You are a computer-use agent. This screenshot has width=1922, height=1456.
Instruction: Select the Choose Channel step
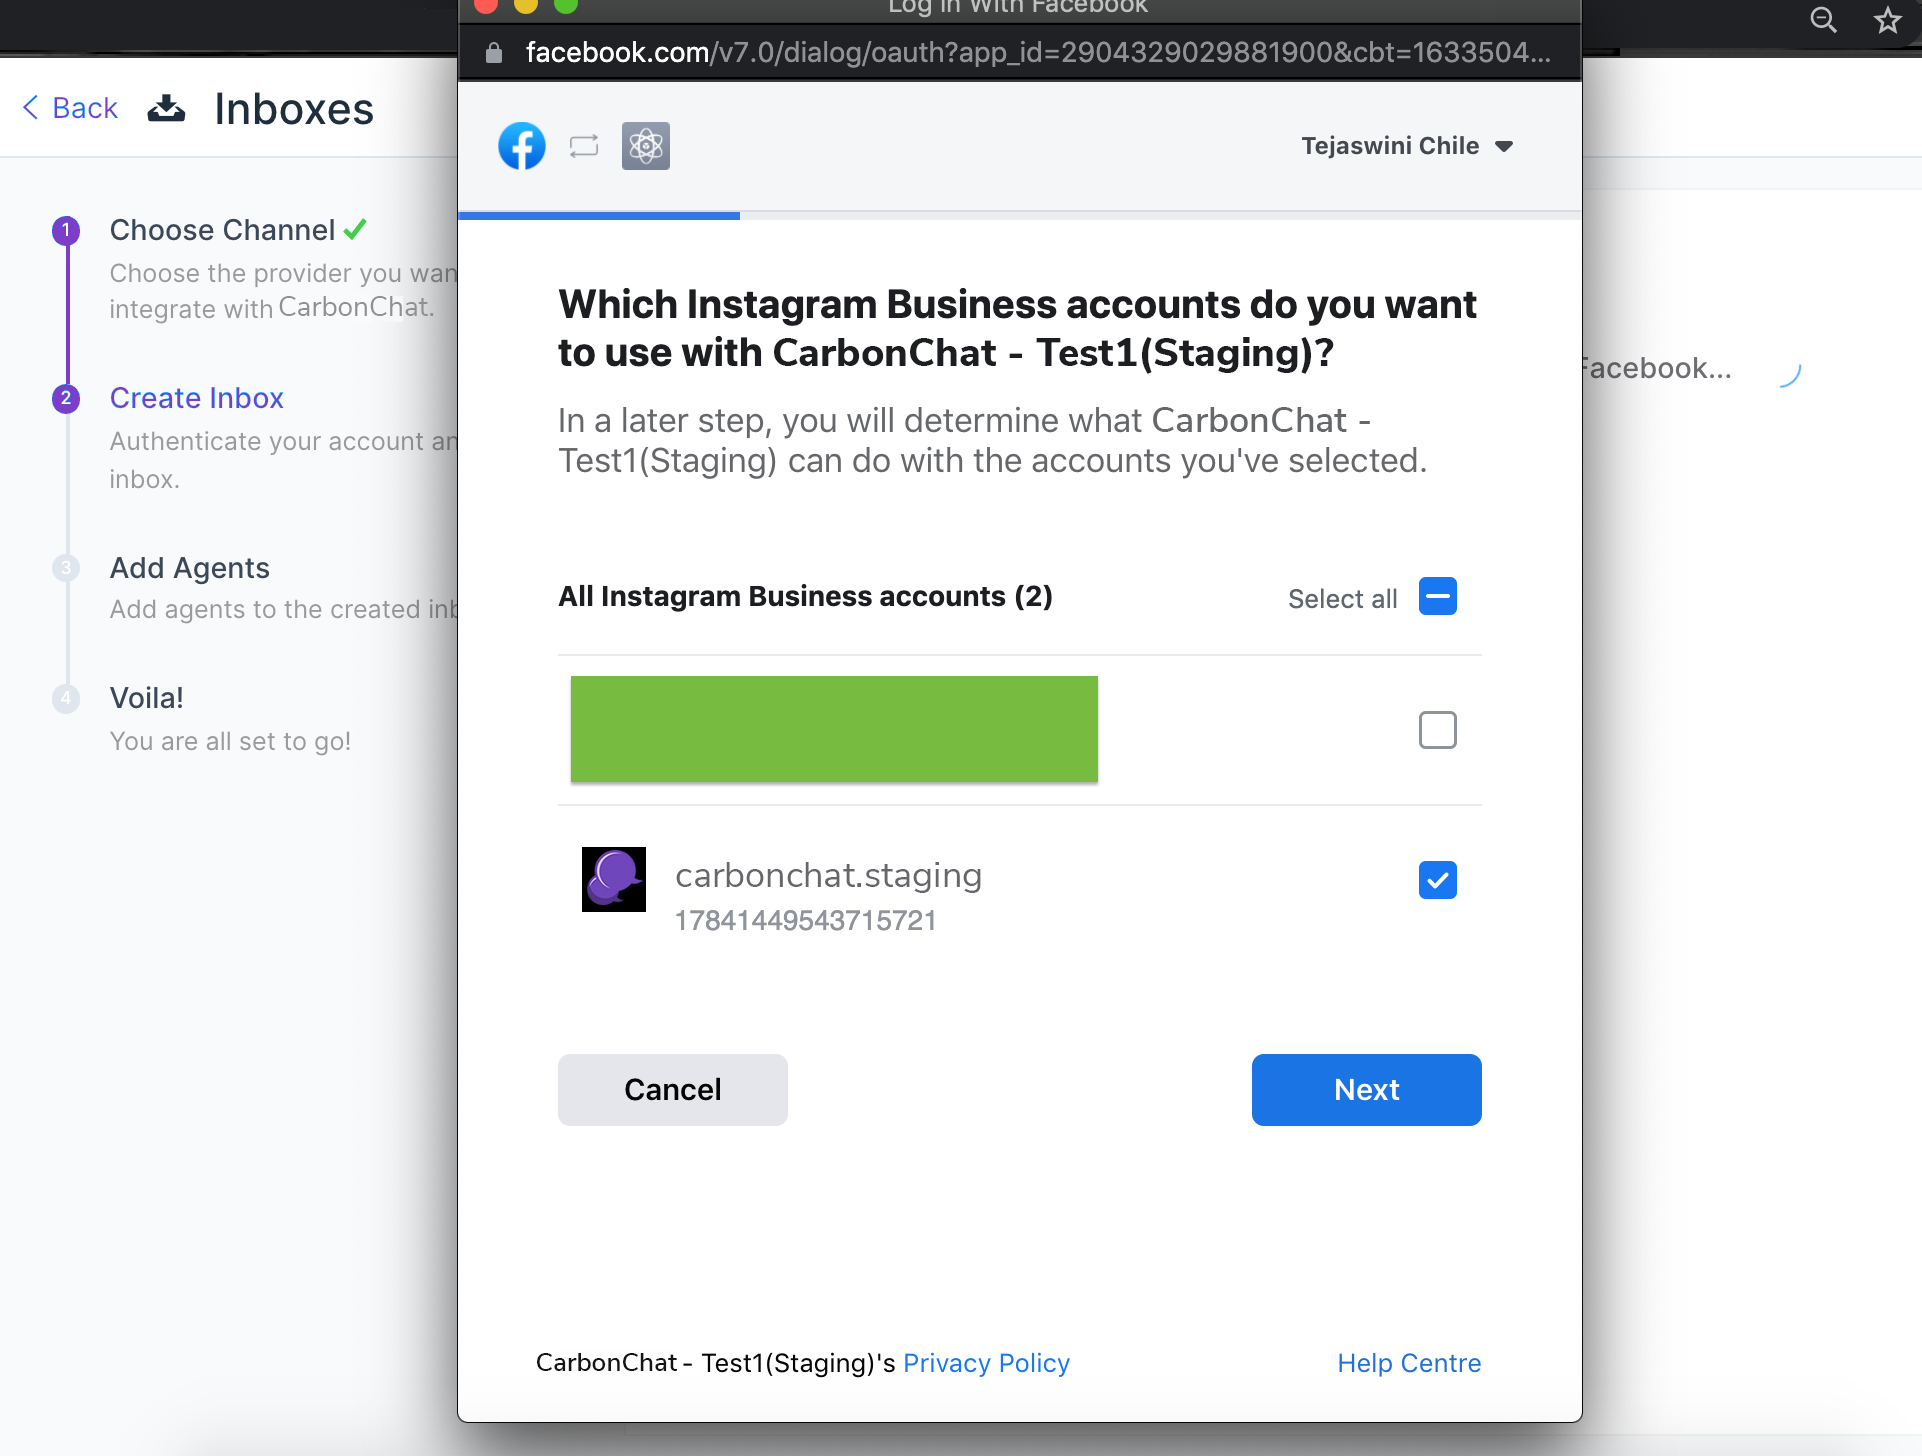(x=222, y=230)
